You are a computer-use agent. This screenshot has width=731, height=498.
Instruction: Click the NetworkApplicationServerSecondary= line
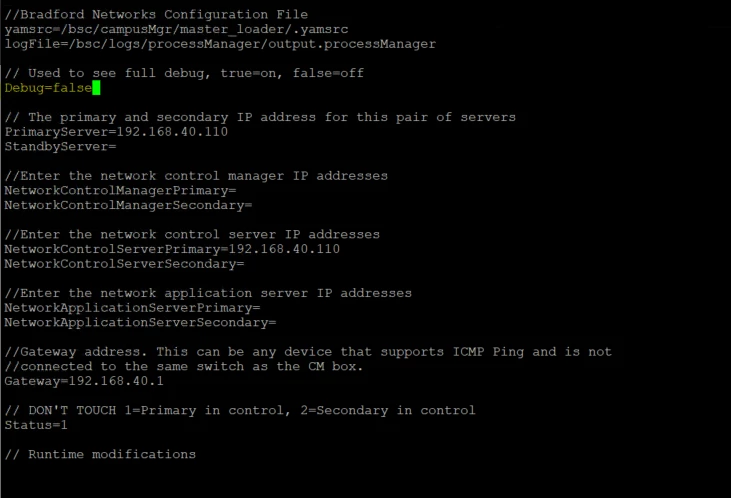pyautogui.click(x=140, y=323)
